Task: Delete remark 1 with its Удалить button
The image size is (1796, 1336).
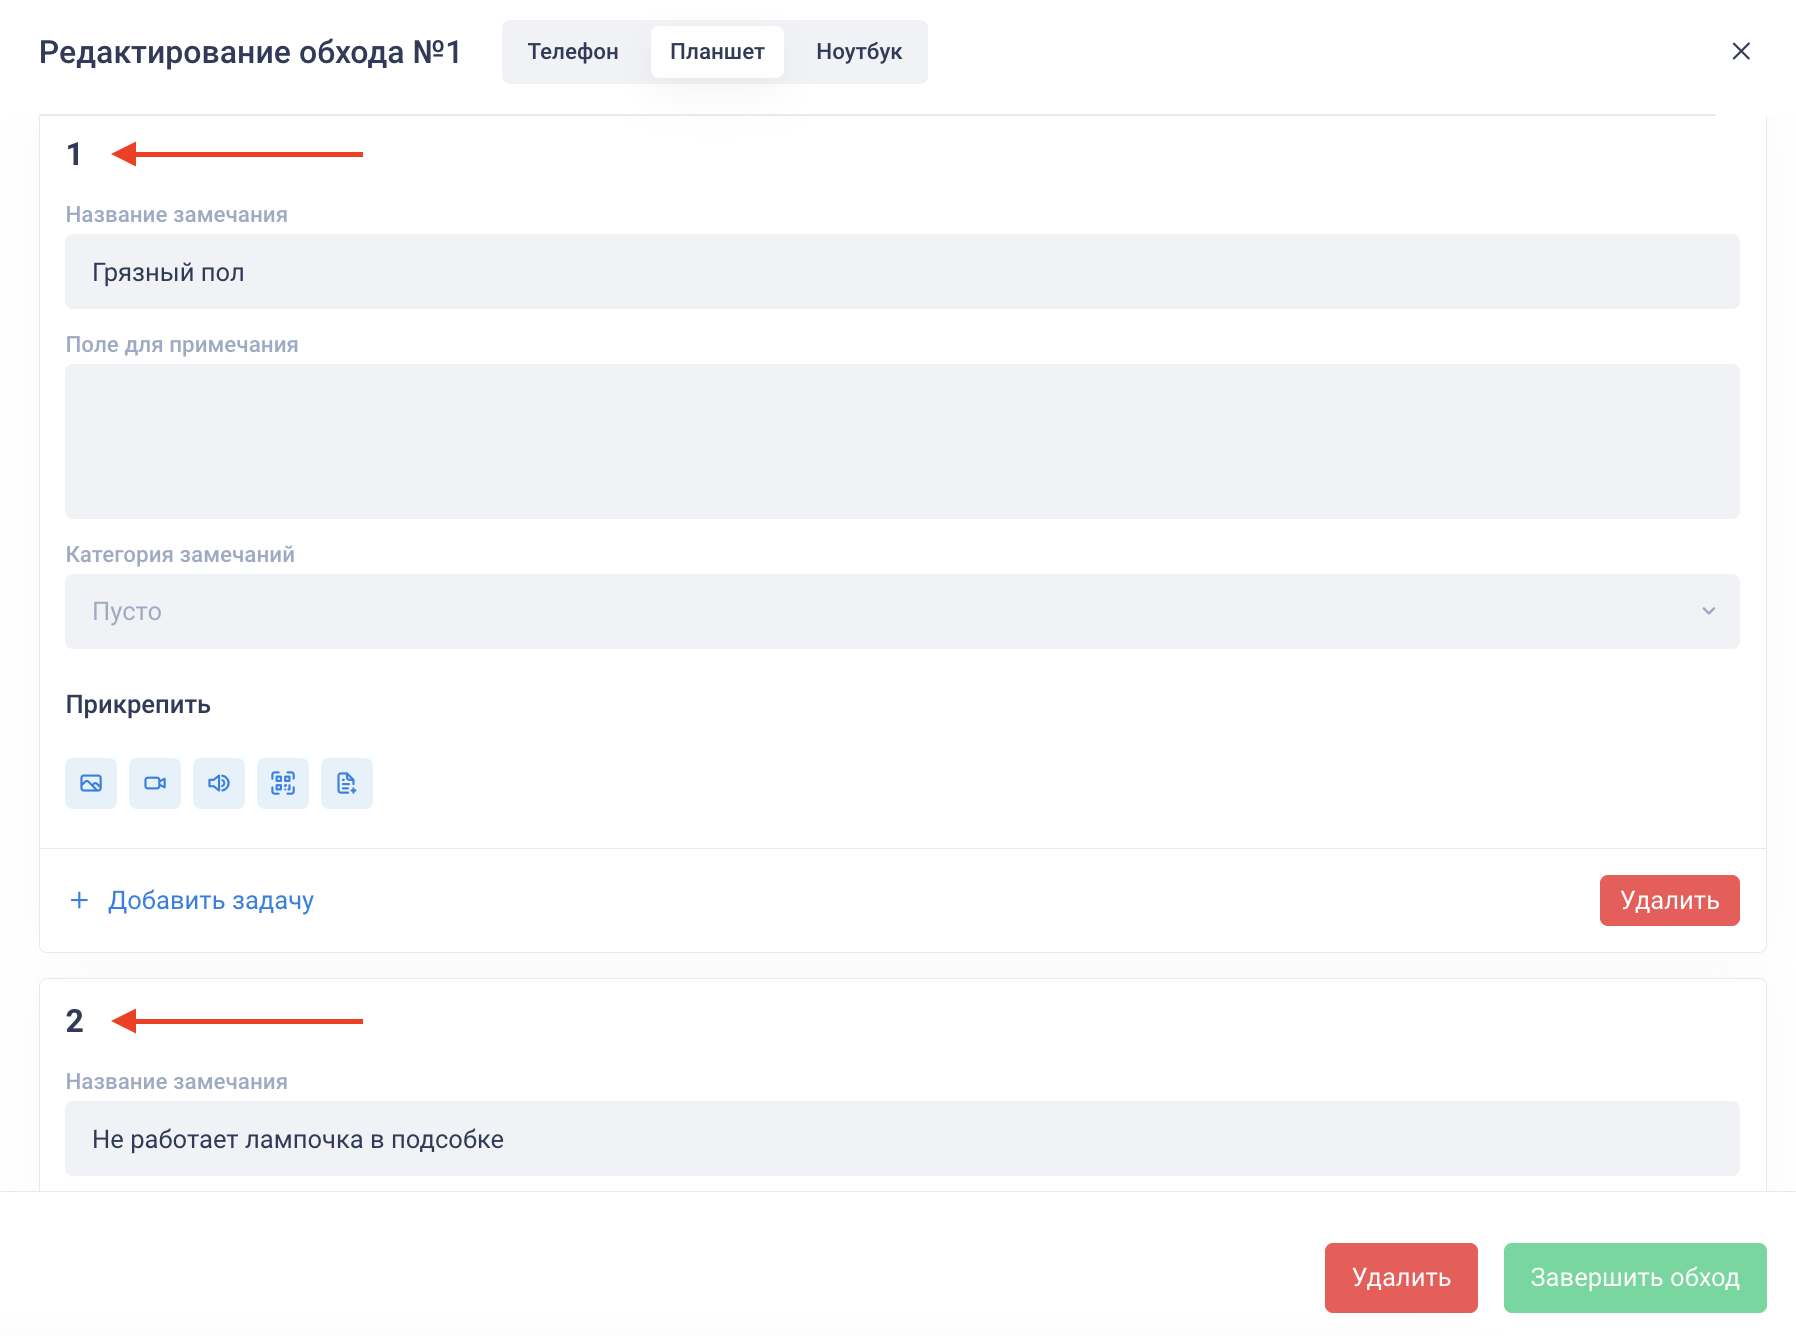Action: tap(1669, 900)
